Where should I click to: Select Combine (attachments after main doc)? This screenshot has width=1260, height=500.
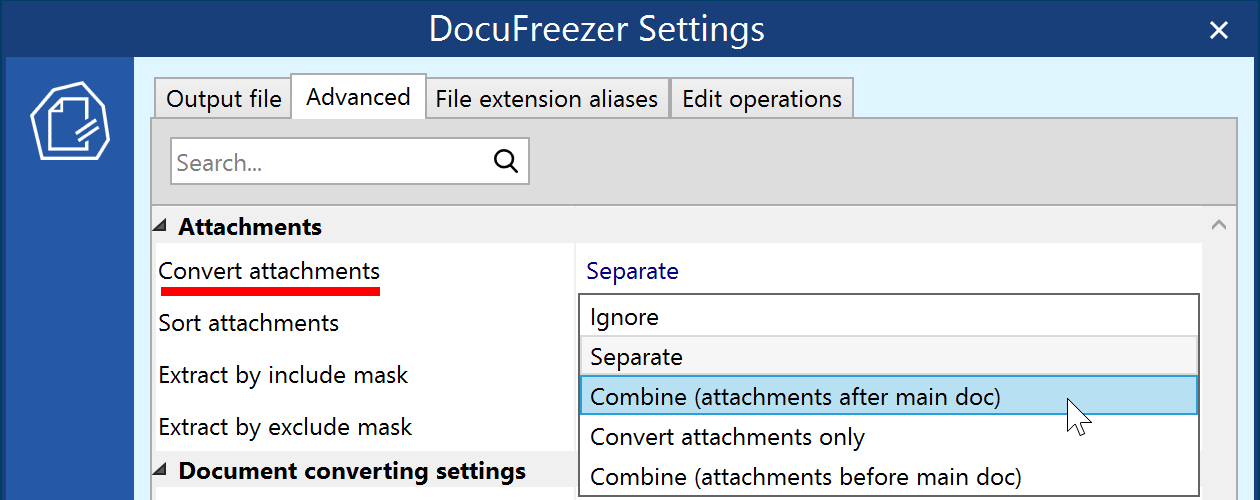click(795, 396)
